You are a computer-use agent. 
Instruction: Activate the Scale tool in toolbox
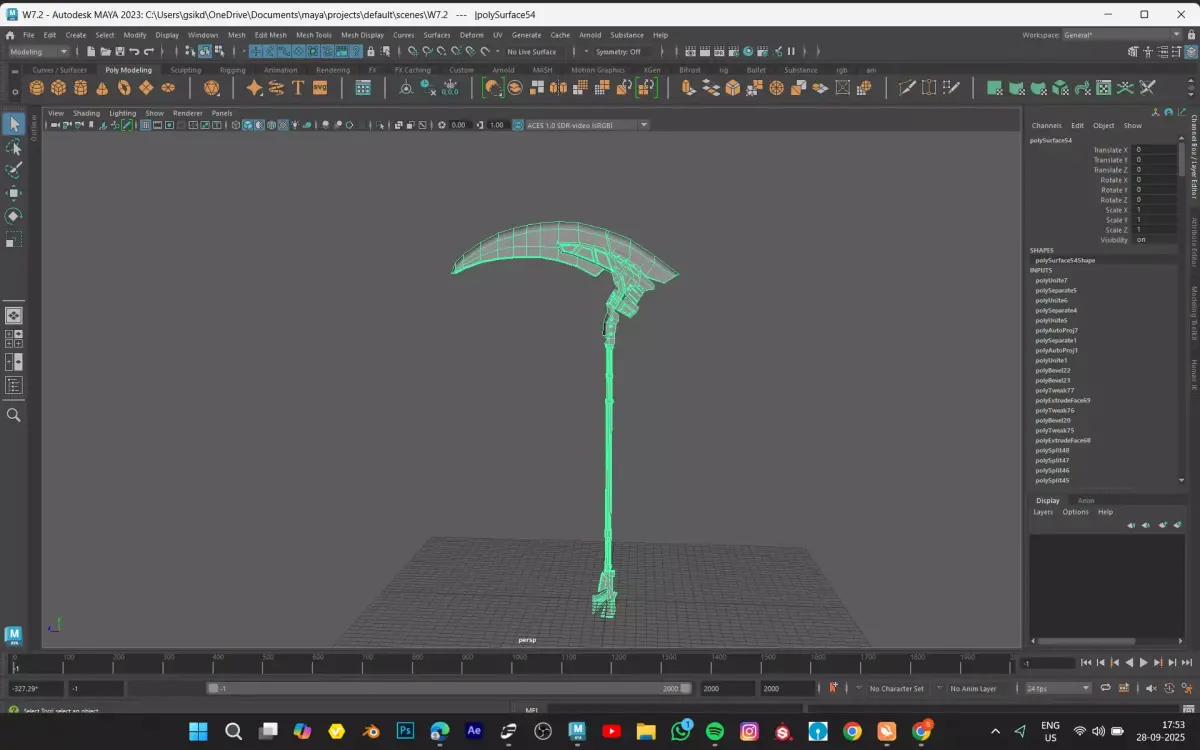point(14,240)
